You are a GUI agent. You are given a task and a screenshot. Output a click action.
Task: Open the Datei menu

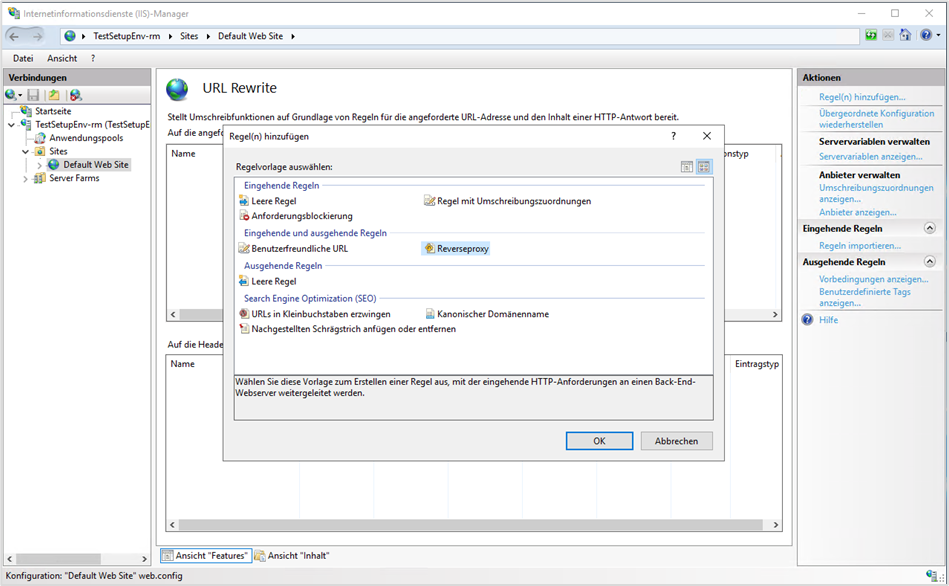[x=23, y=58]
